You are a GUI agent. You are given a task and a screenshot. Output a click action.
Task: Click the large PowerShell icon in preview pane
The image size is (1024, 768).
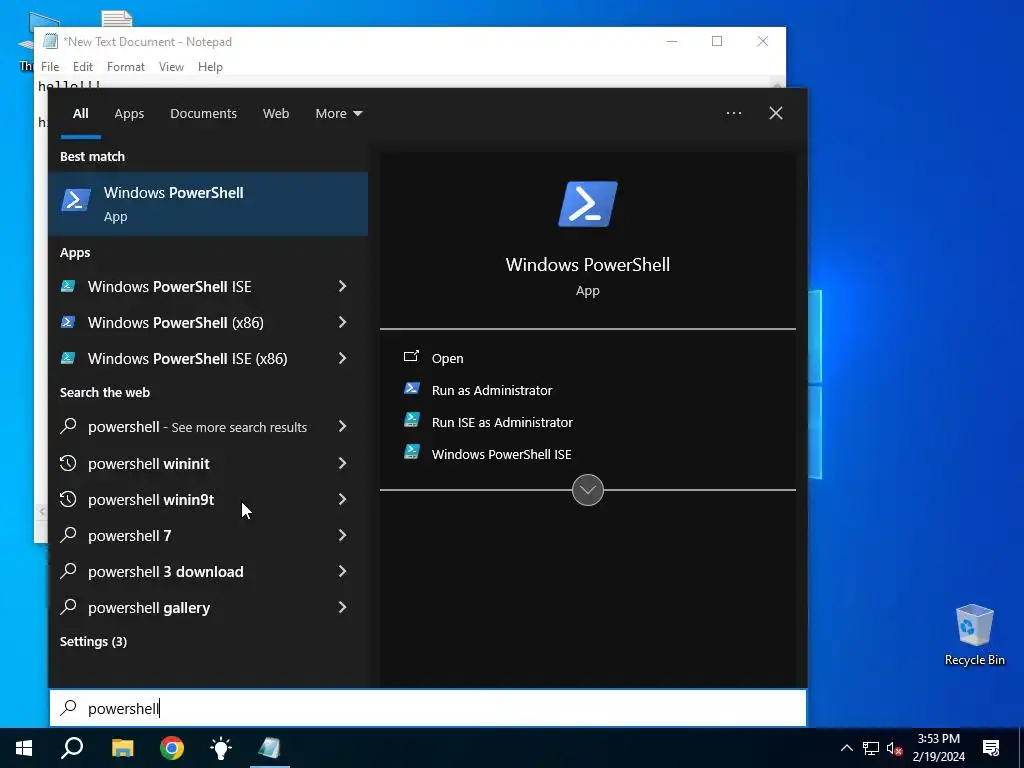click(x=588, y=204)
